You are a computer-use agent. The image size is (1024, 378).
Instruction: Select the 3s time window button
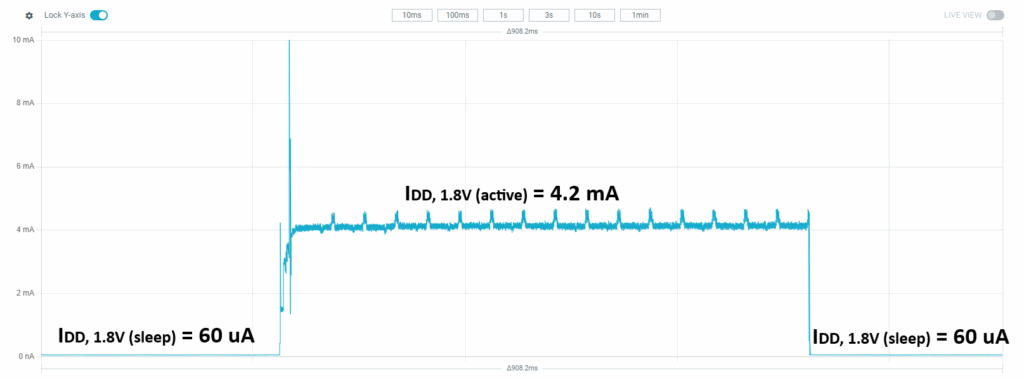[549, 15]
